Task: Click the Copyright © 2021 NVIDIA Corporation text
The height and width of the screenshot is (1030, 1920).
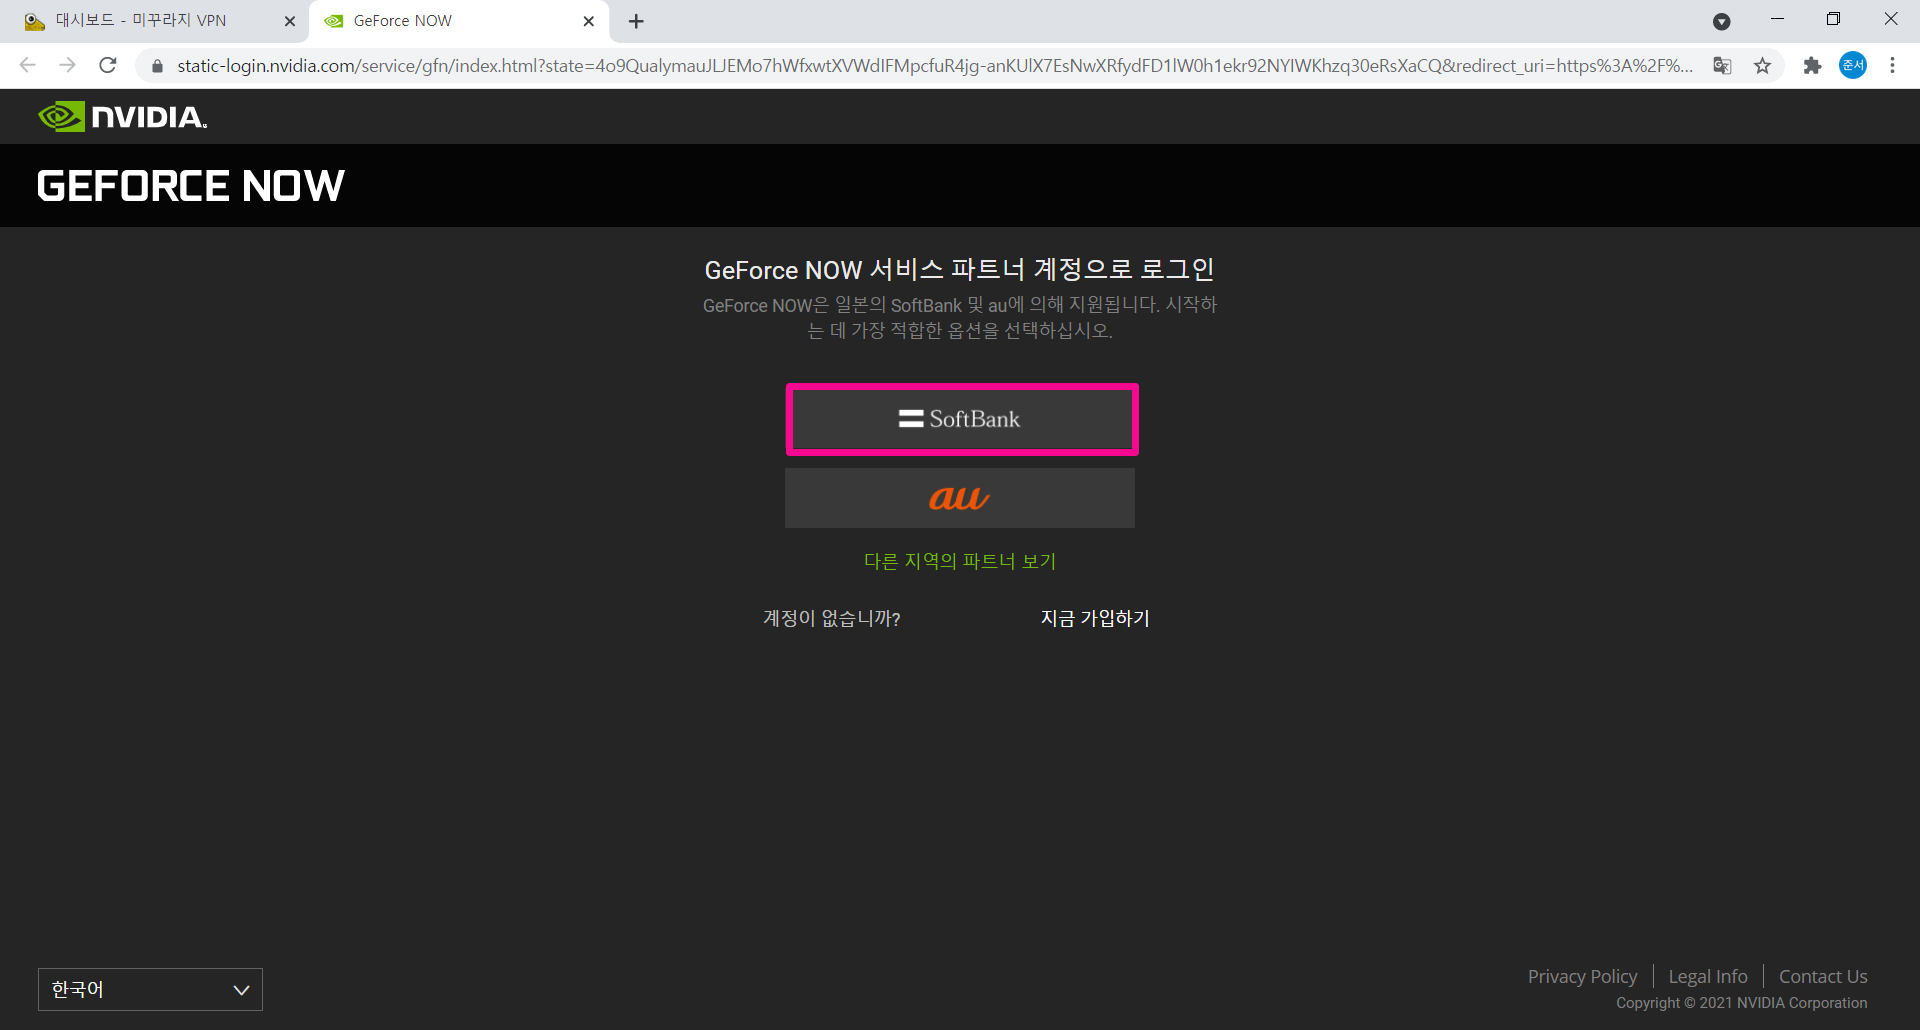Action: point(1741,1002)
